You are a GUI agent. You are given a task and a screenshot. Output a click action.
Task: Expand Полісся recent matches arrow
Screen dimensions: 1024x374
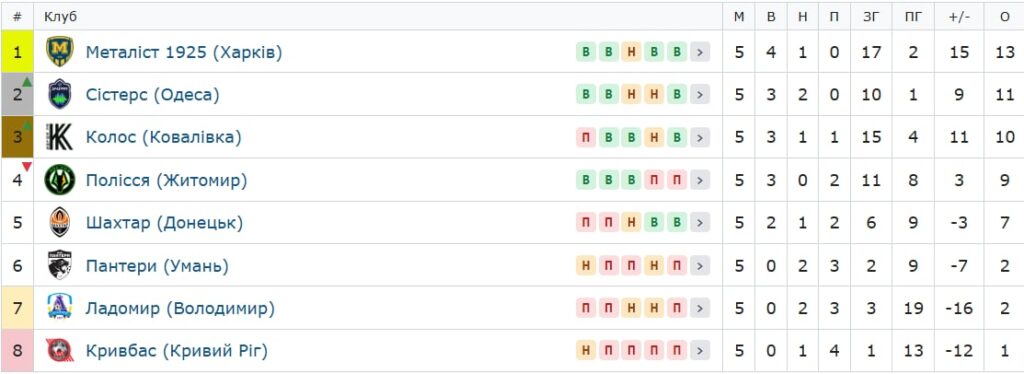[699, 180]
